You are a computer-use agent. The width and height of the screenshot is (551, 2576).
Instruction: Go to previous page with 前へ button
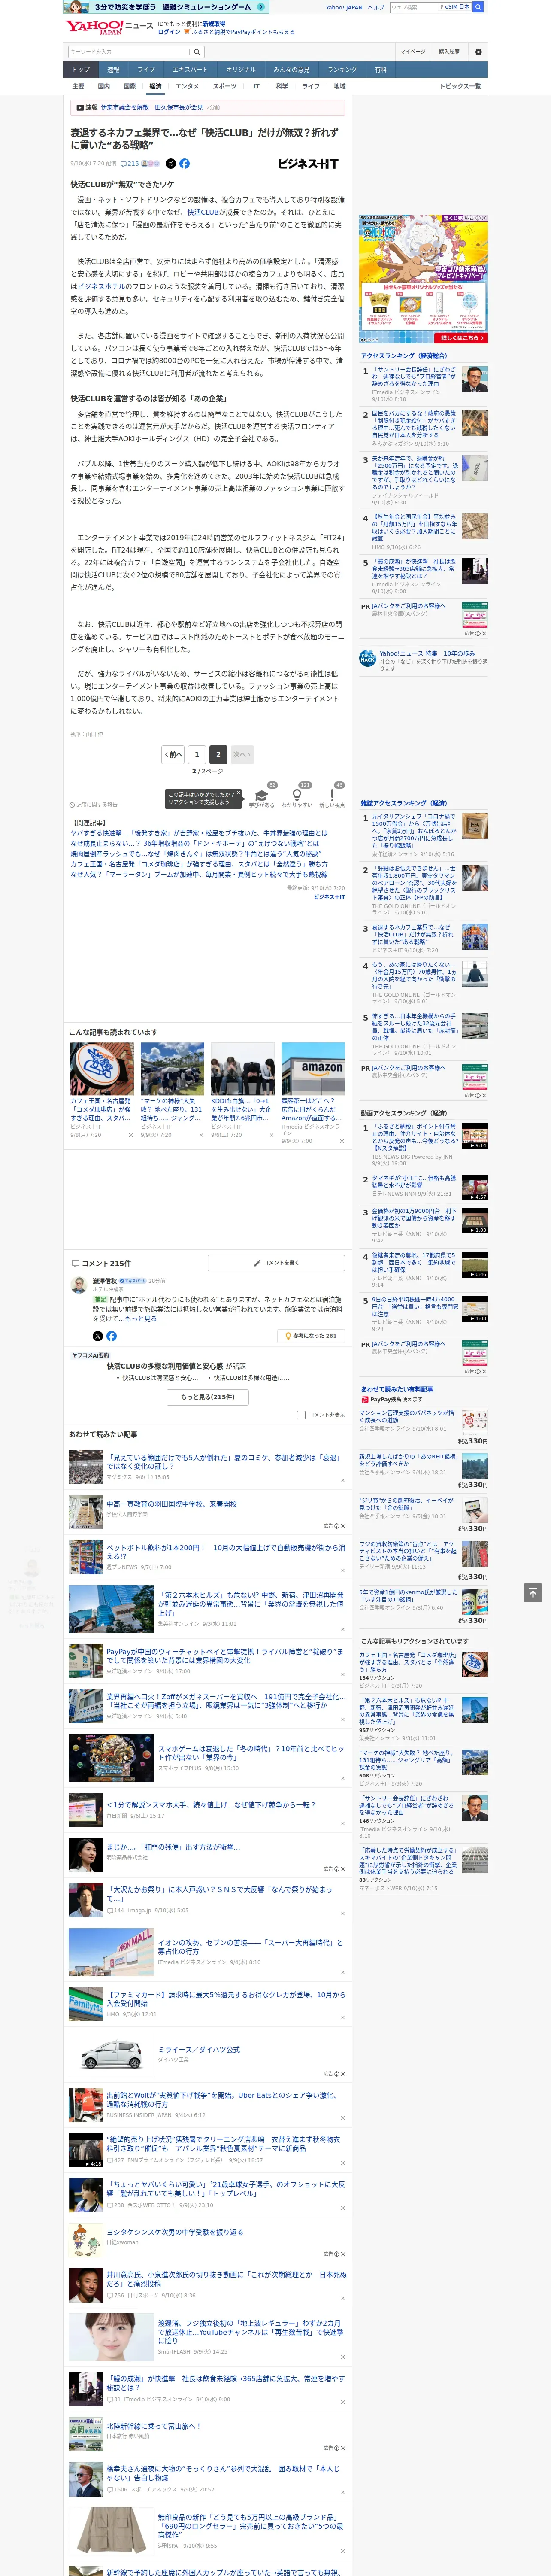click(173, 755)
